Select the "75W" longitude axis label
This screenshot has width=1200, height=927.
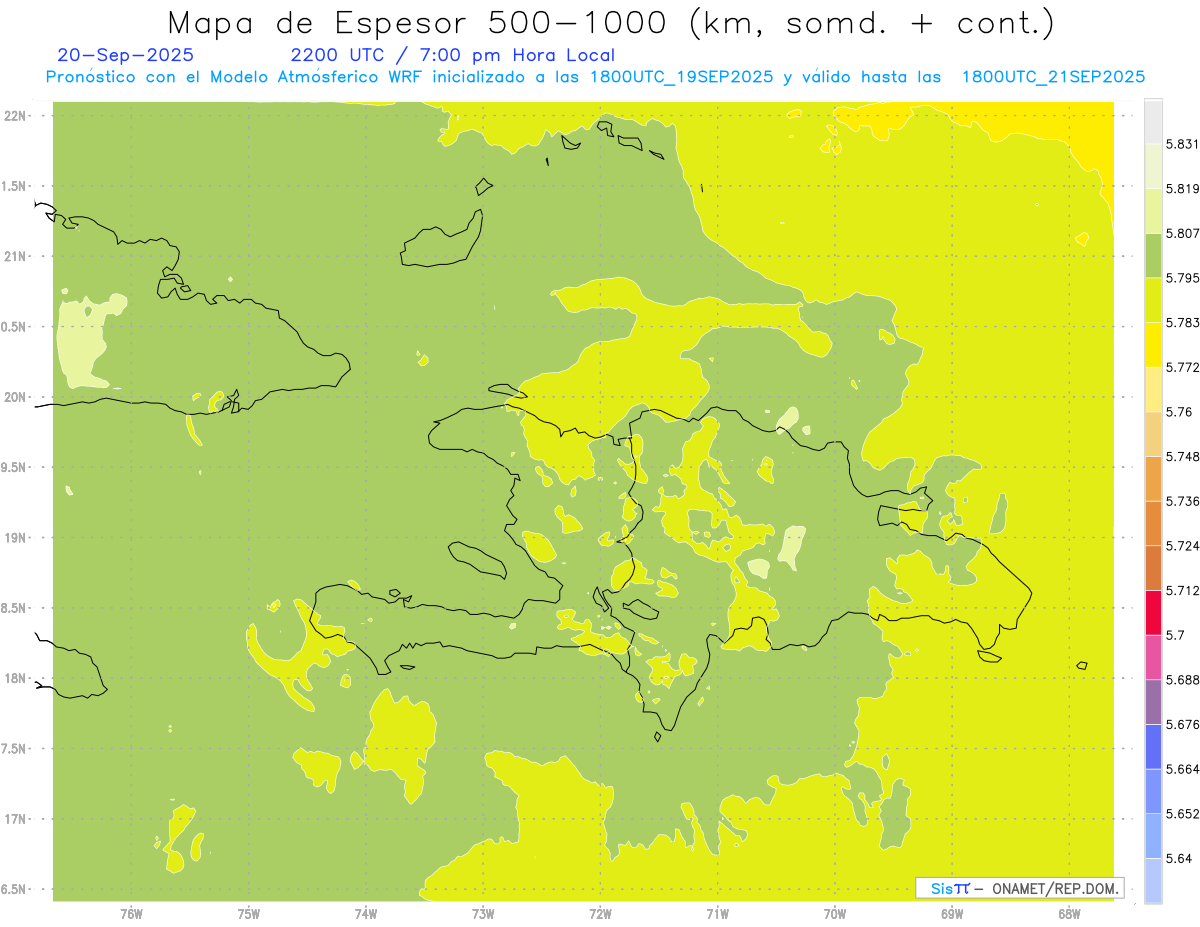pyautogui.click(x=248, y=913)
